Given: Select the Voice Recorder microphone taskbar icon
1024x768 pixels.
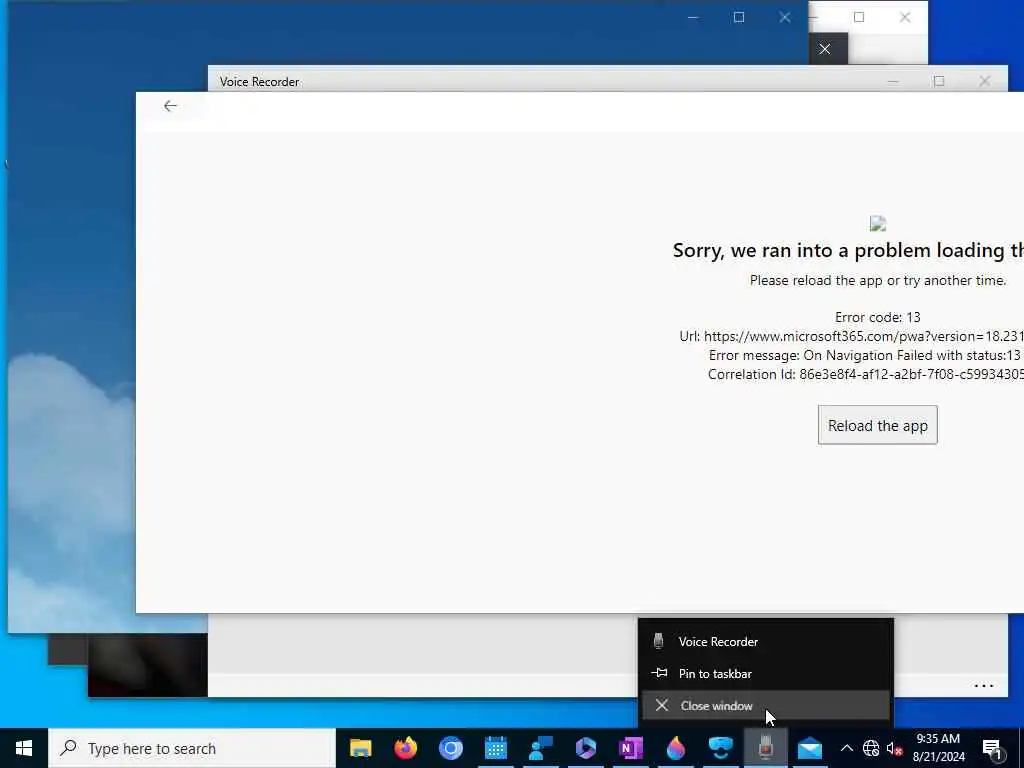Looking at the screenshot, I should point(765,748).
